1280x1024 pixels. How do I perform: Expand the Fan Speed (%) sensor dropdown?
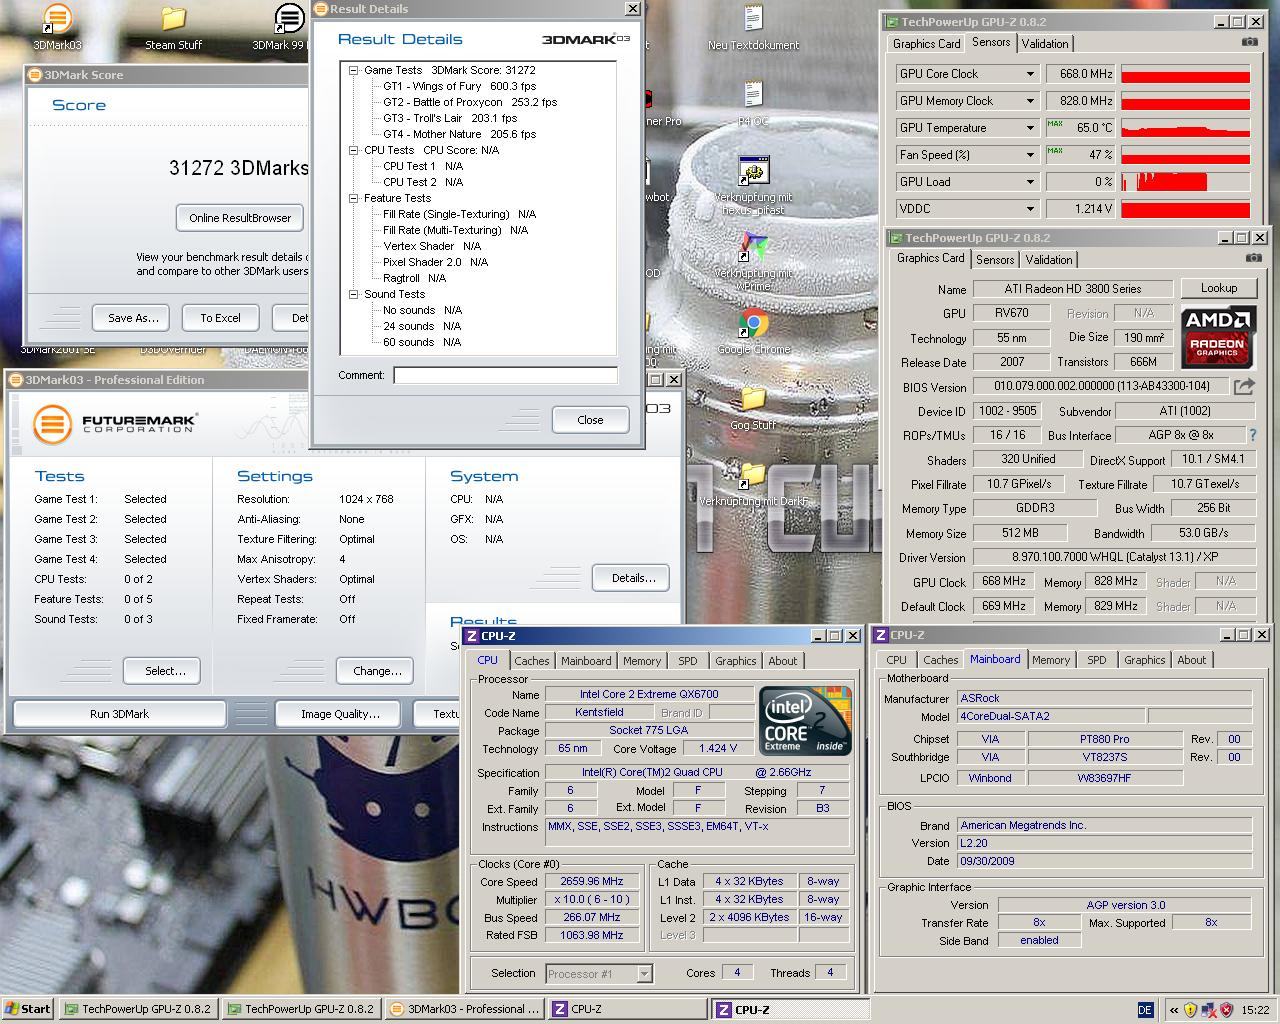[1030, 155]
